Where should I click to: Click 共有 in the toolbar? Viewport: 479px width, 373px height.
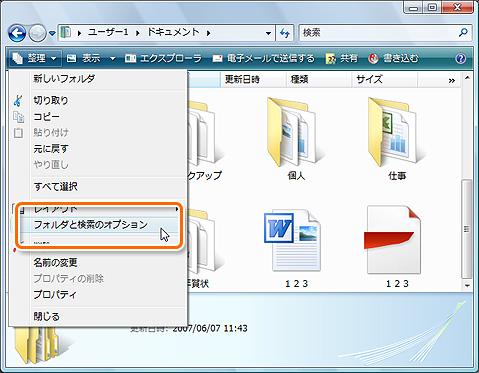[x=341, y=59]
